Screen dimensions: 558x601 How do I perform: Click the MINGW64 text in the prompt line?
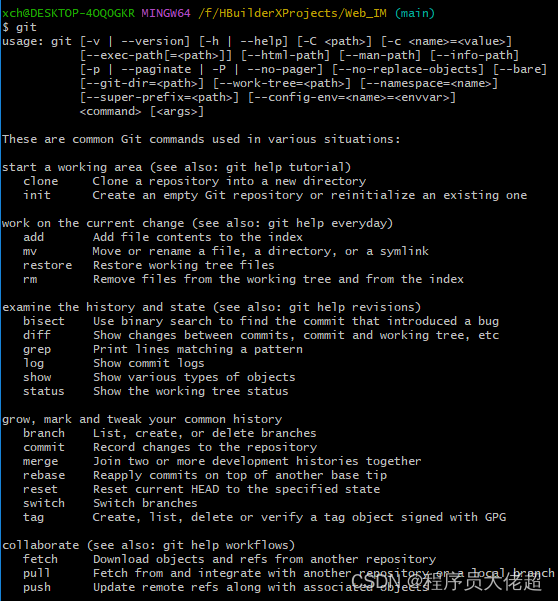166,13
